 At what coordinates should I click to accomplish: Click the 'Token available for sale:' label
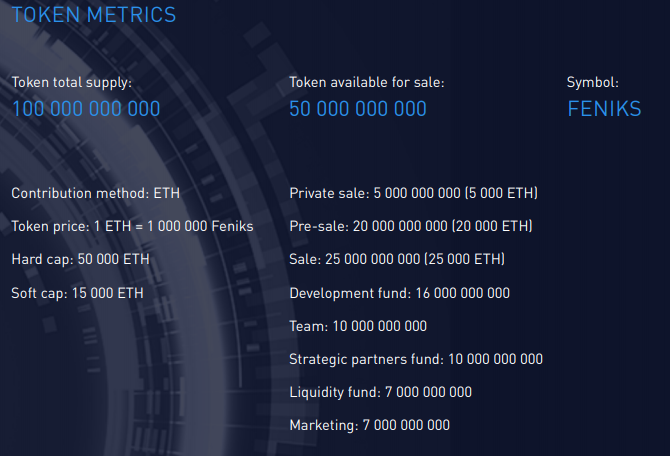(x=367, y=83)
